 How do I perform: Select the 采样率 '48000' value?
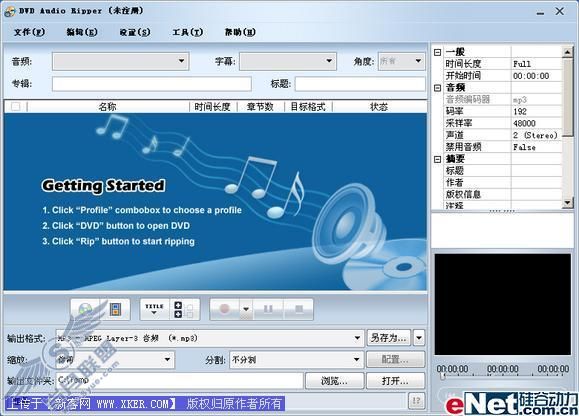537,123
